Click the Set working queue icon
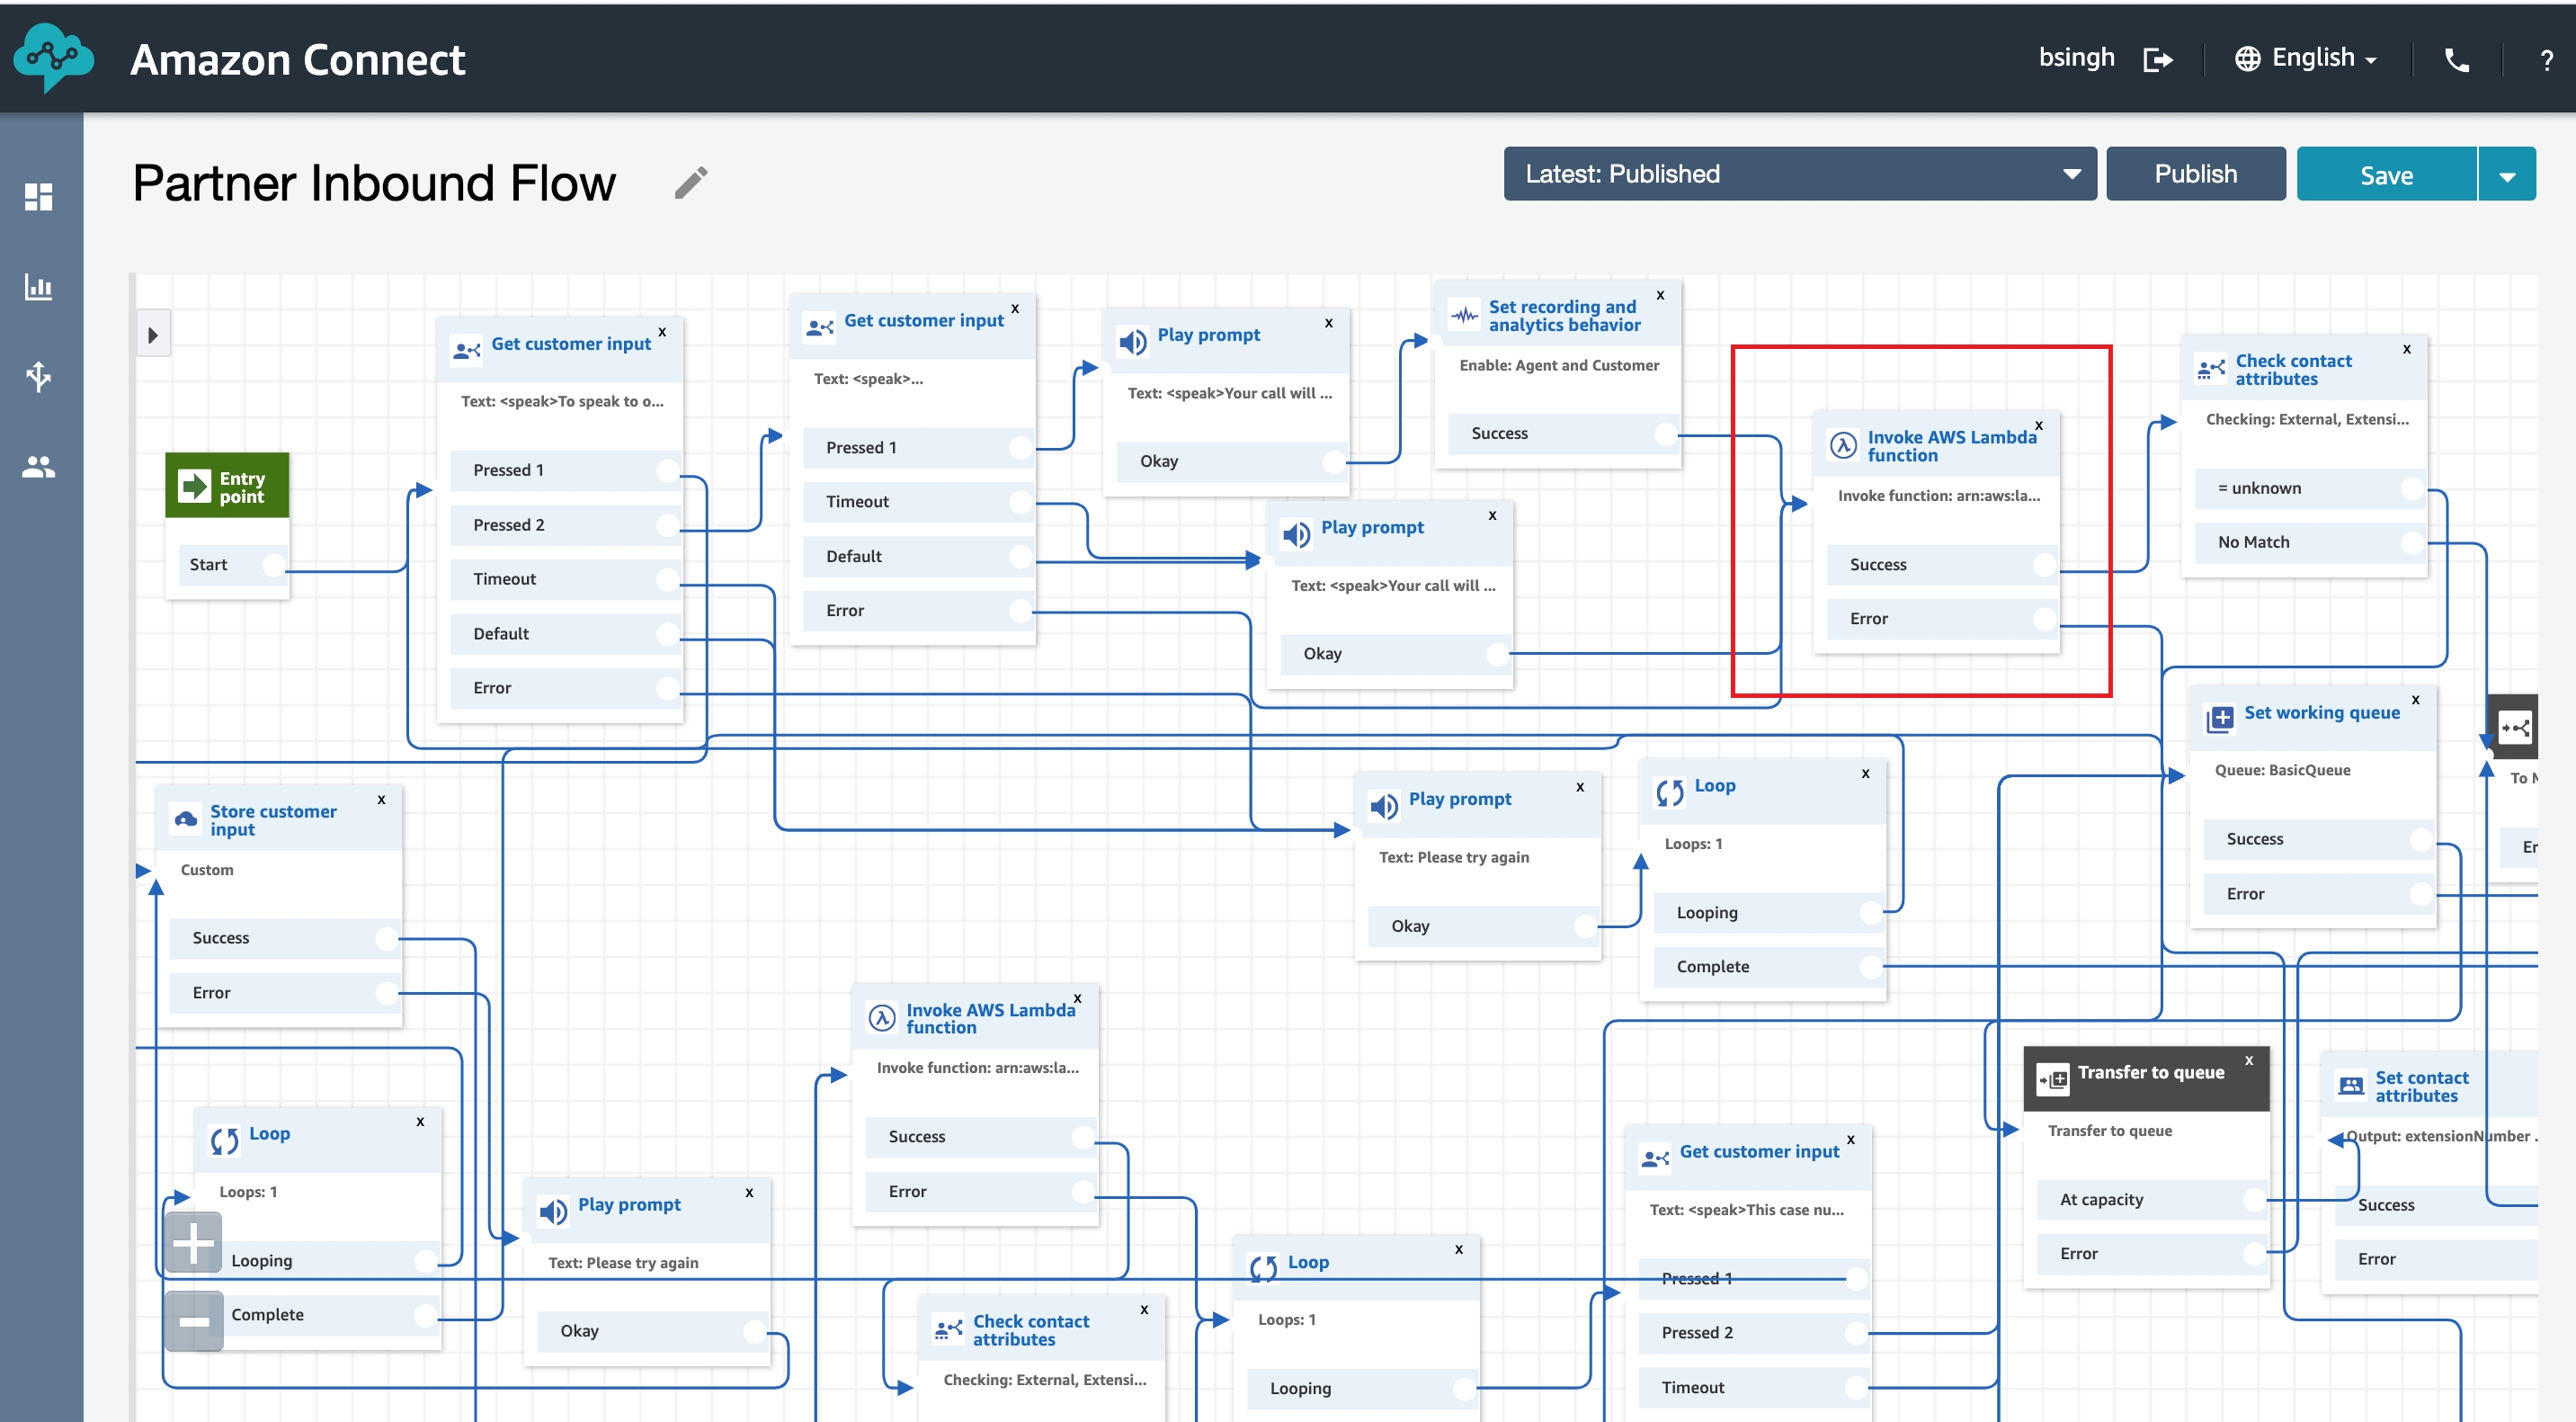This screenshot has width=2576, height=1422. 2220,718
